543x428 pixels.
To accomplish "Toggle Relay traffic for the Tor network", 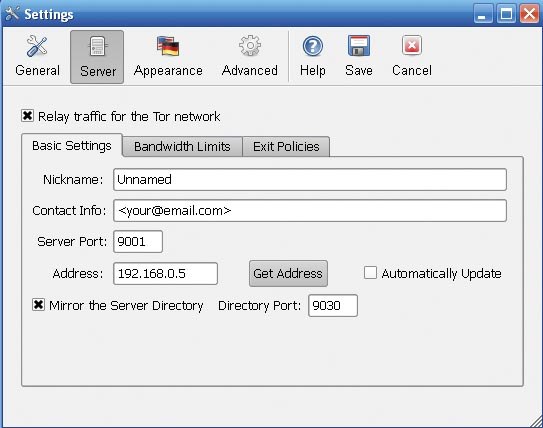I will coord(27,116).
